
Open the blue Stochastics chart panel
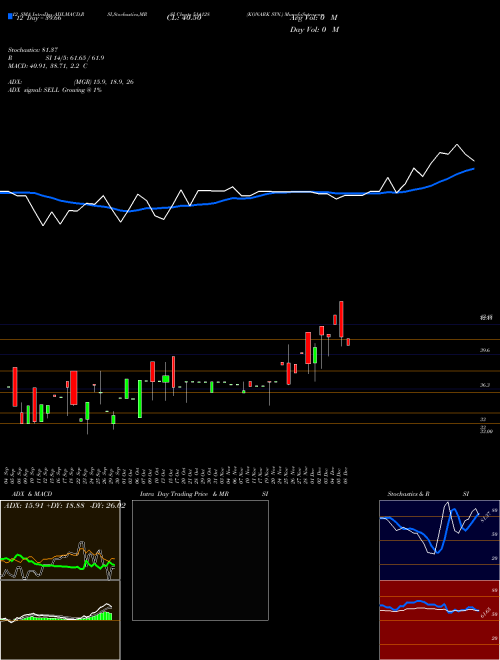tap(439, 540)
